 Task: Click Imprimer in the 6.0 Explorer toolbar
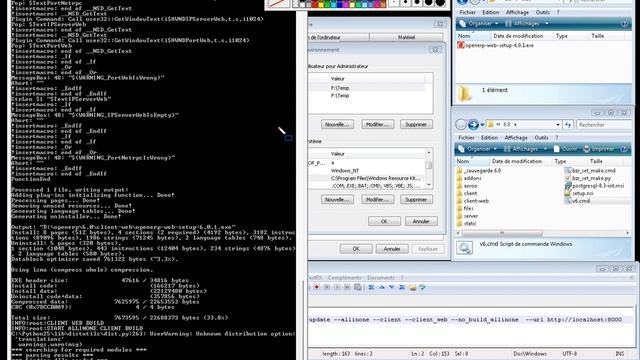pyautogui.click(x=599, y=149)
